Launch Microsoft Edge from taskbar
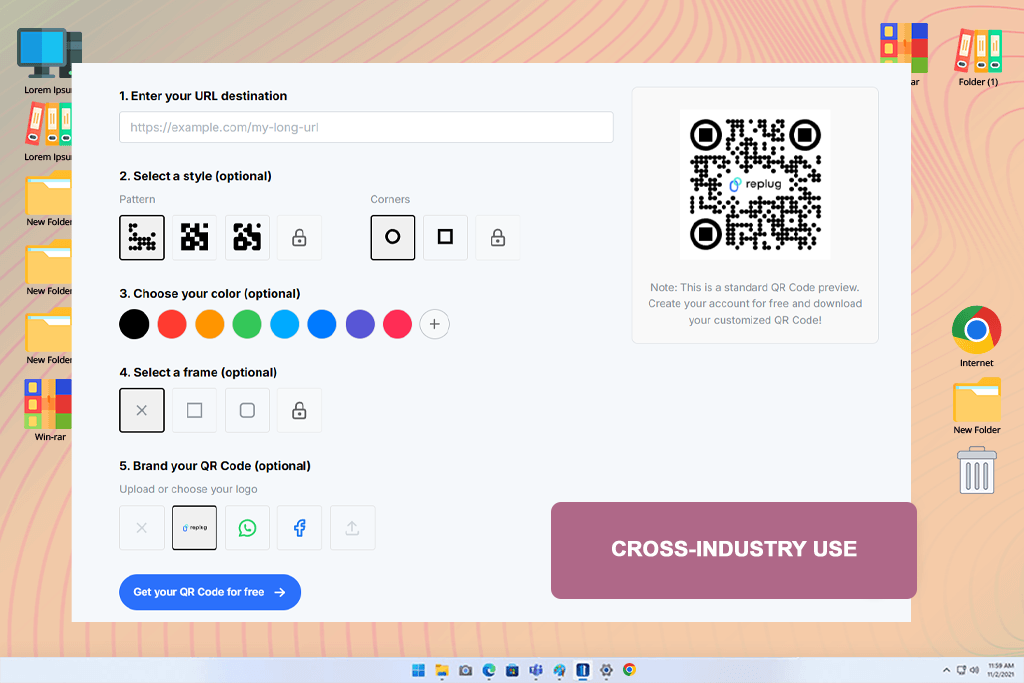The width and height of the screenshot is (1024, 683). pyautogui.click(x=489, y=670)
